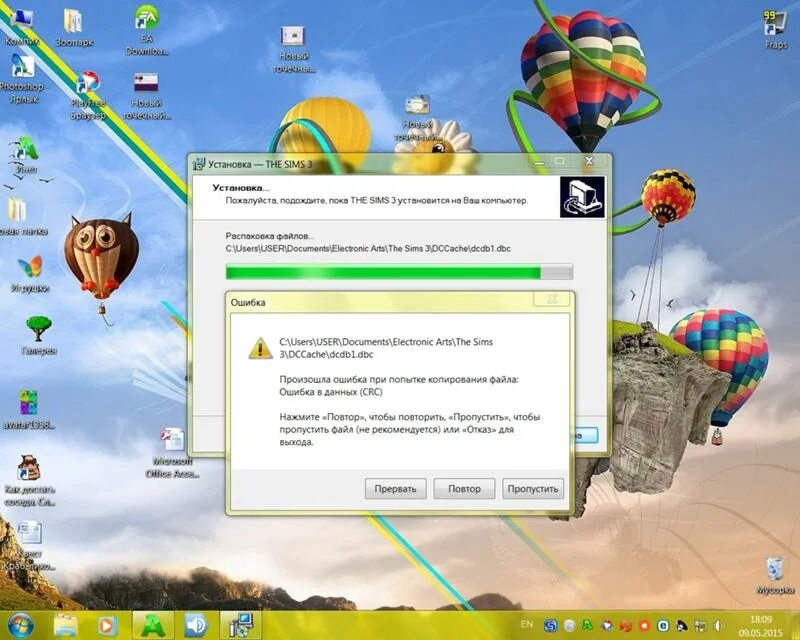The image size is (800, 640).
Task: Click the green A tray icon
Action: pos(587,625)
